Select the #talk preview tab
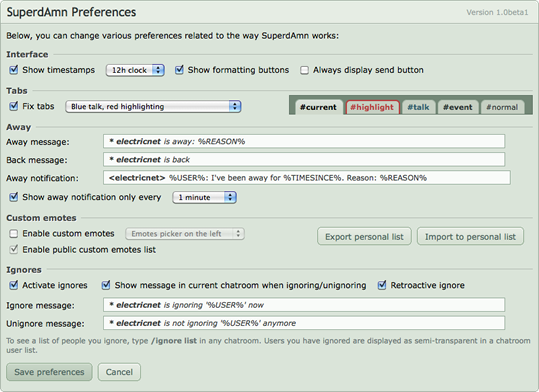Viewport: 539px width, 392px height. point(418,107)
